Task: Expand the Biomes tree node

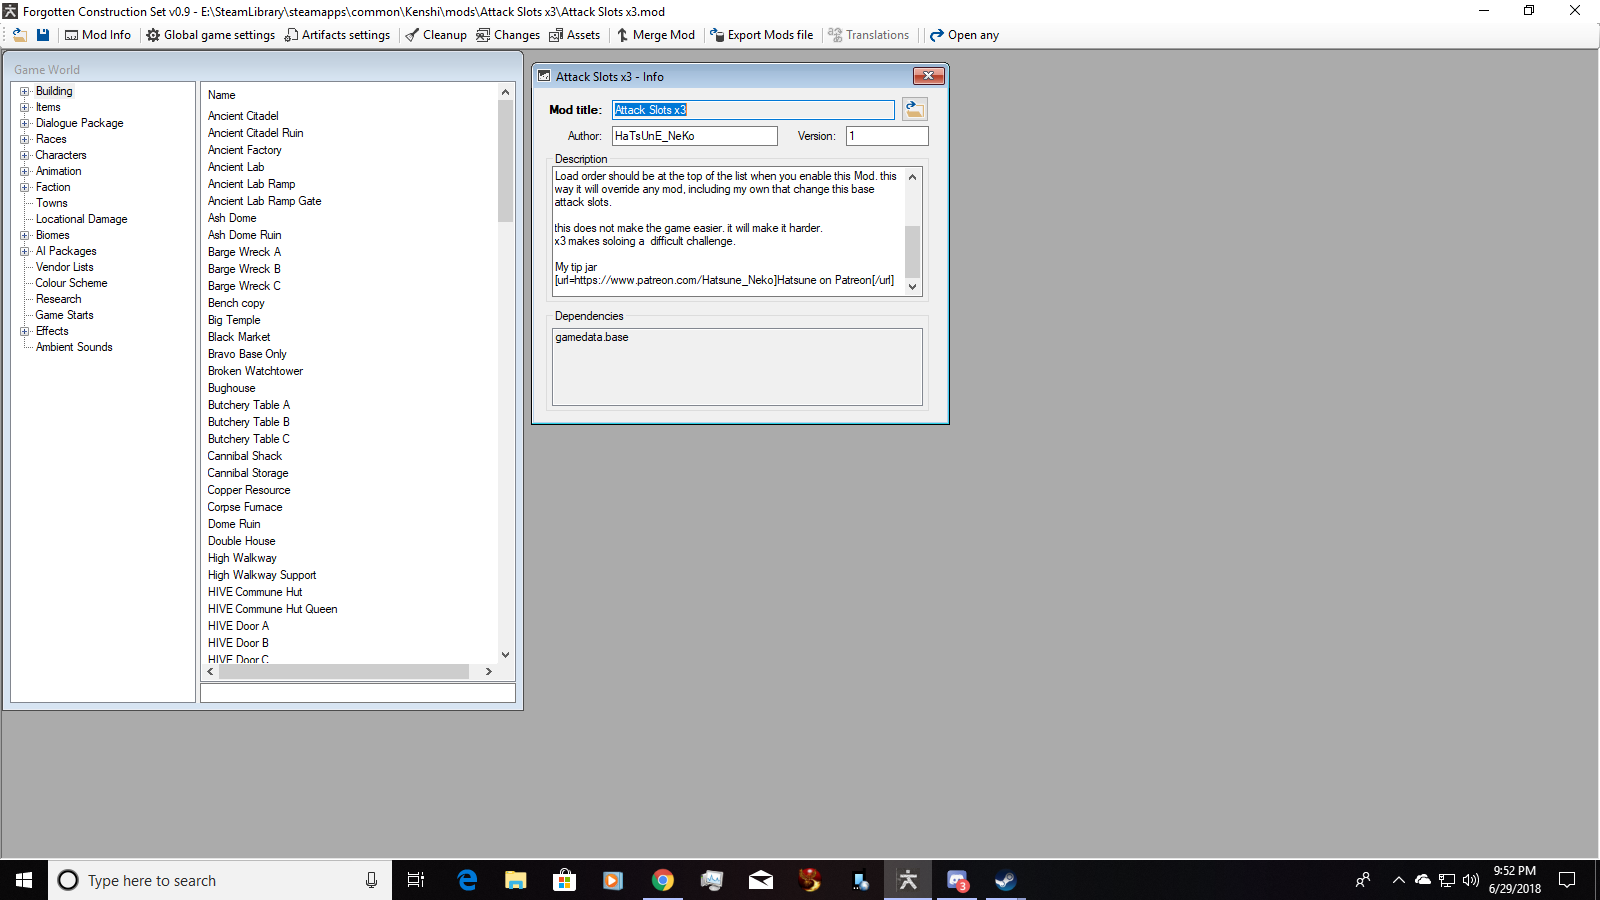Action: 25,235
